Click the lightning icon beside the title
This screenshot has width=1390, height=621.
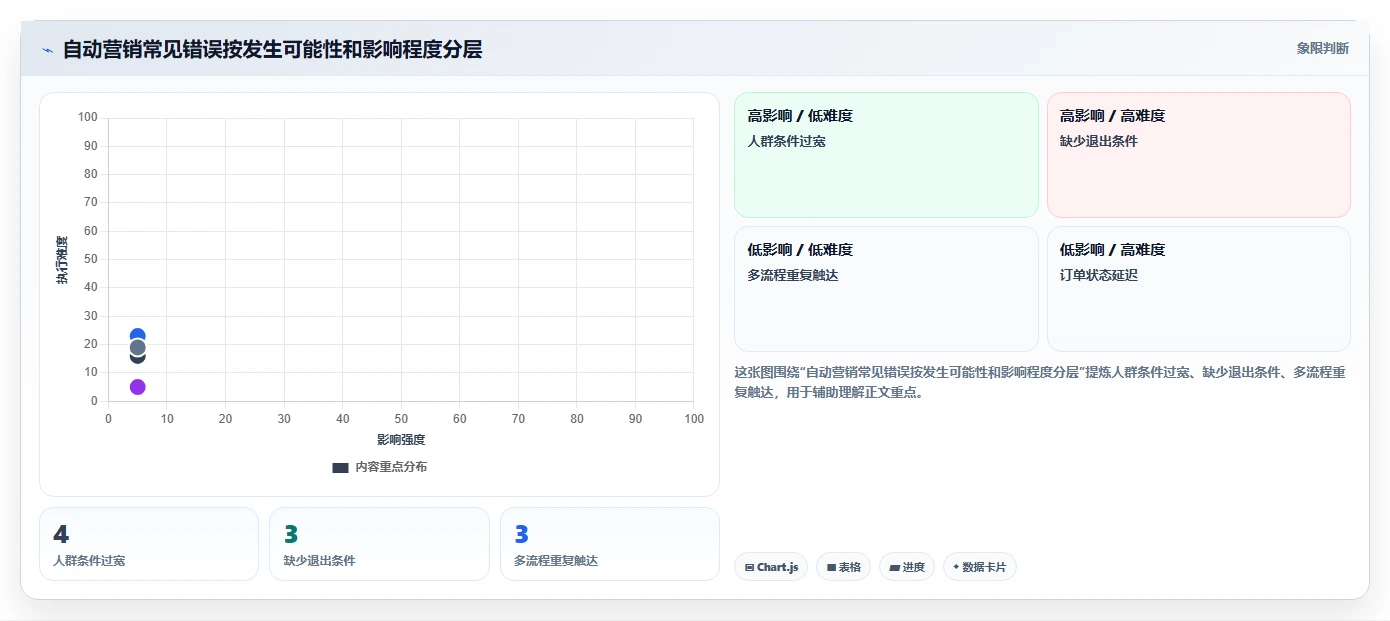(47, 50)
